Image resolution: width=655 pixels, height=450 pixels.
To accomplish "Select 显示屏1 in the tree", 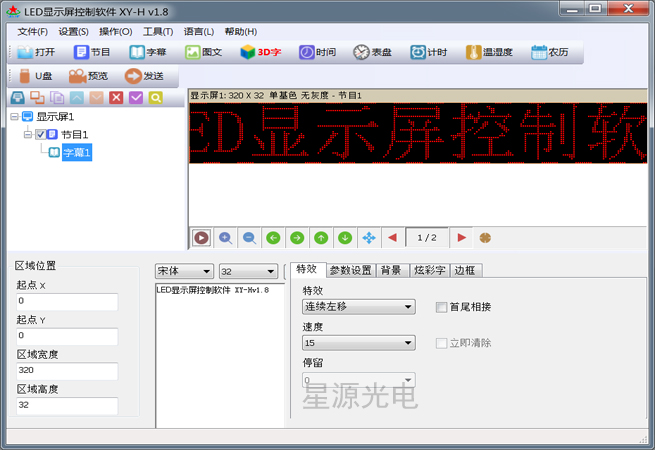I will [55, 116].
